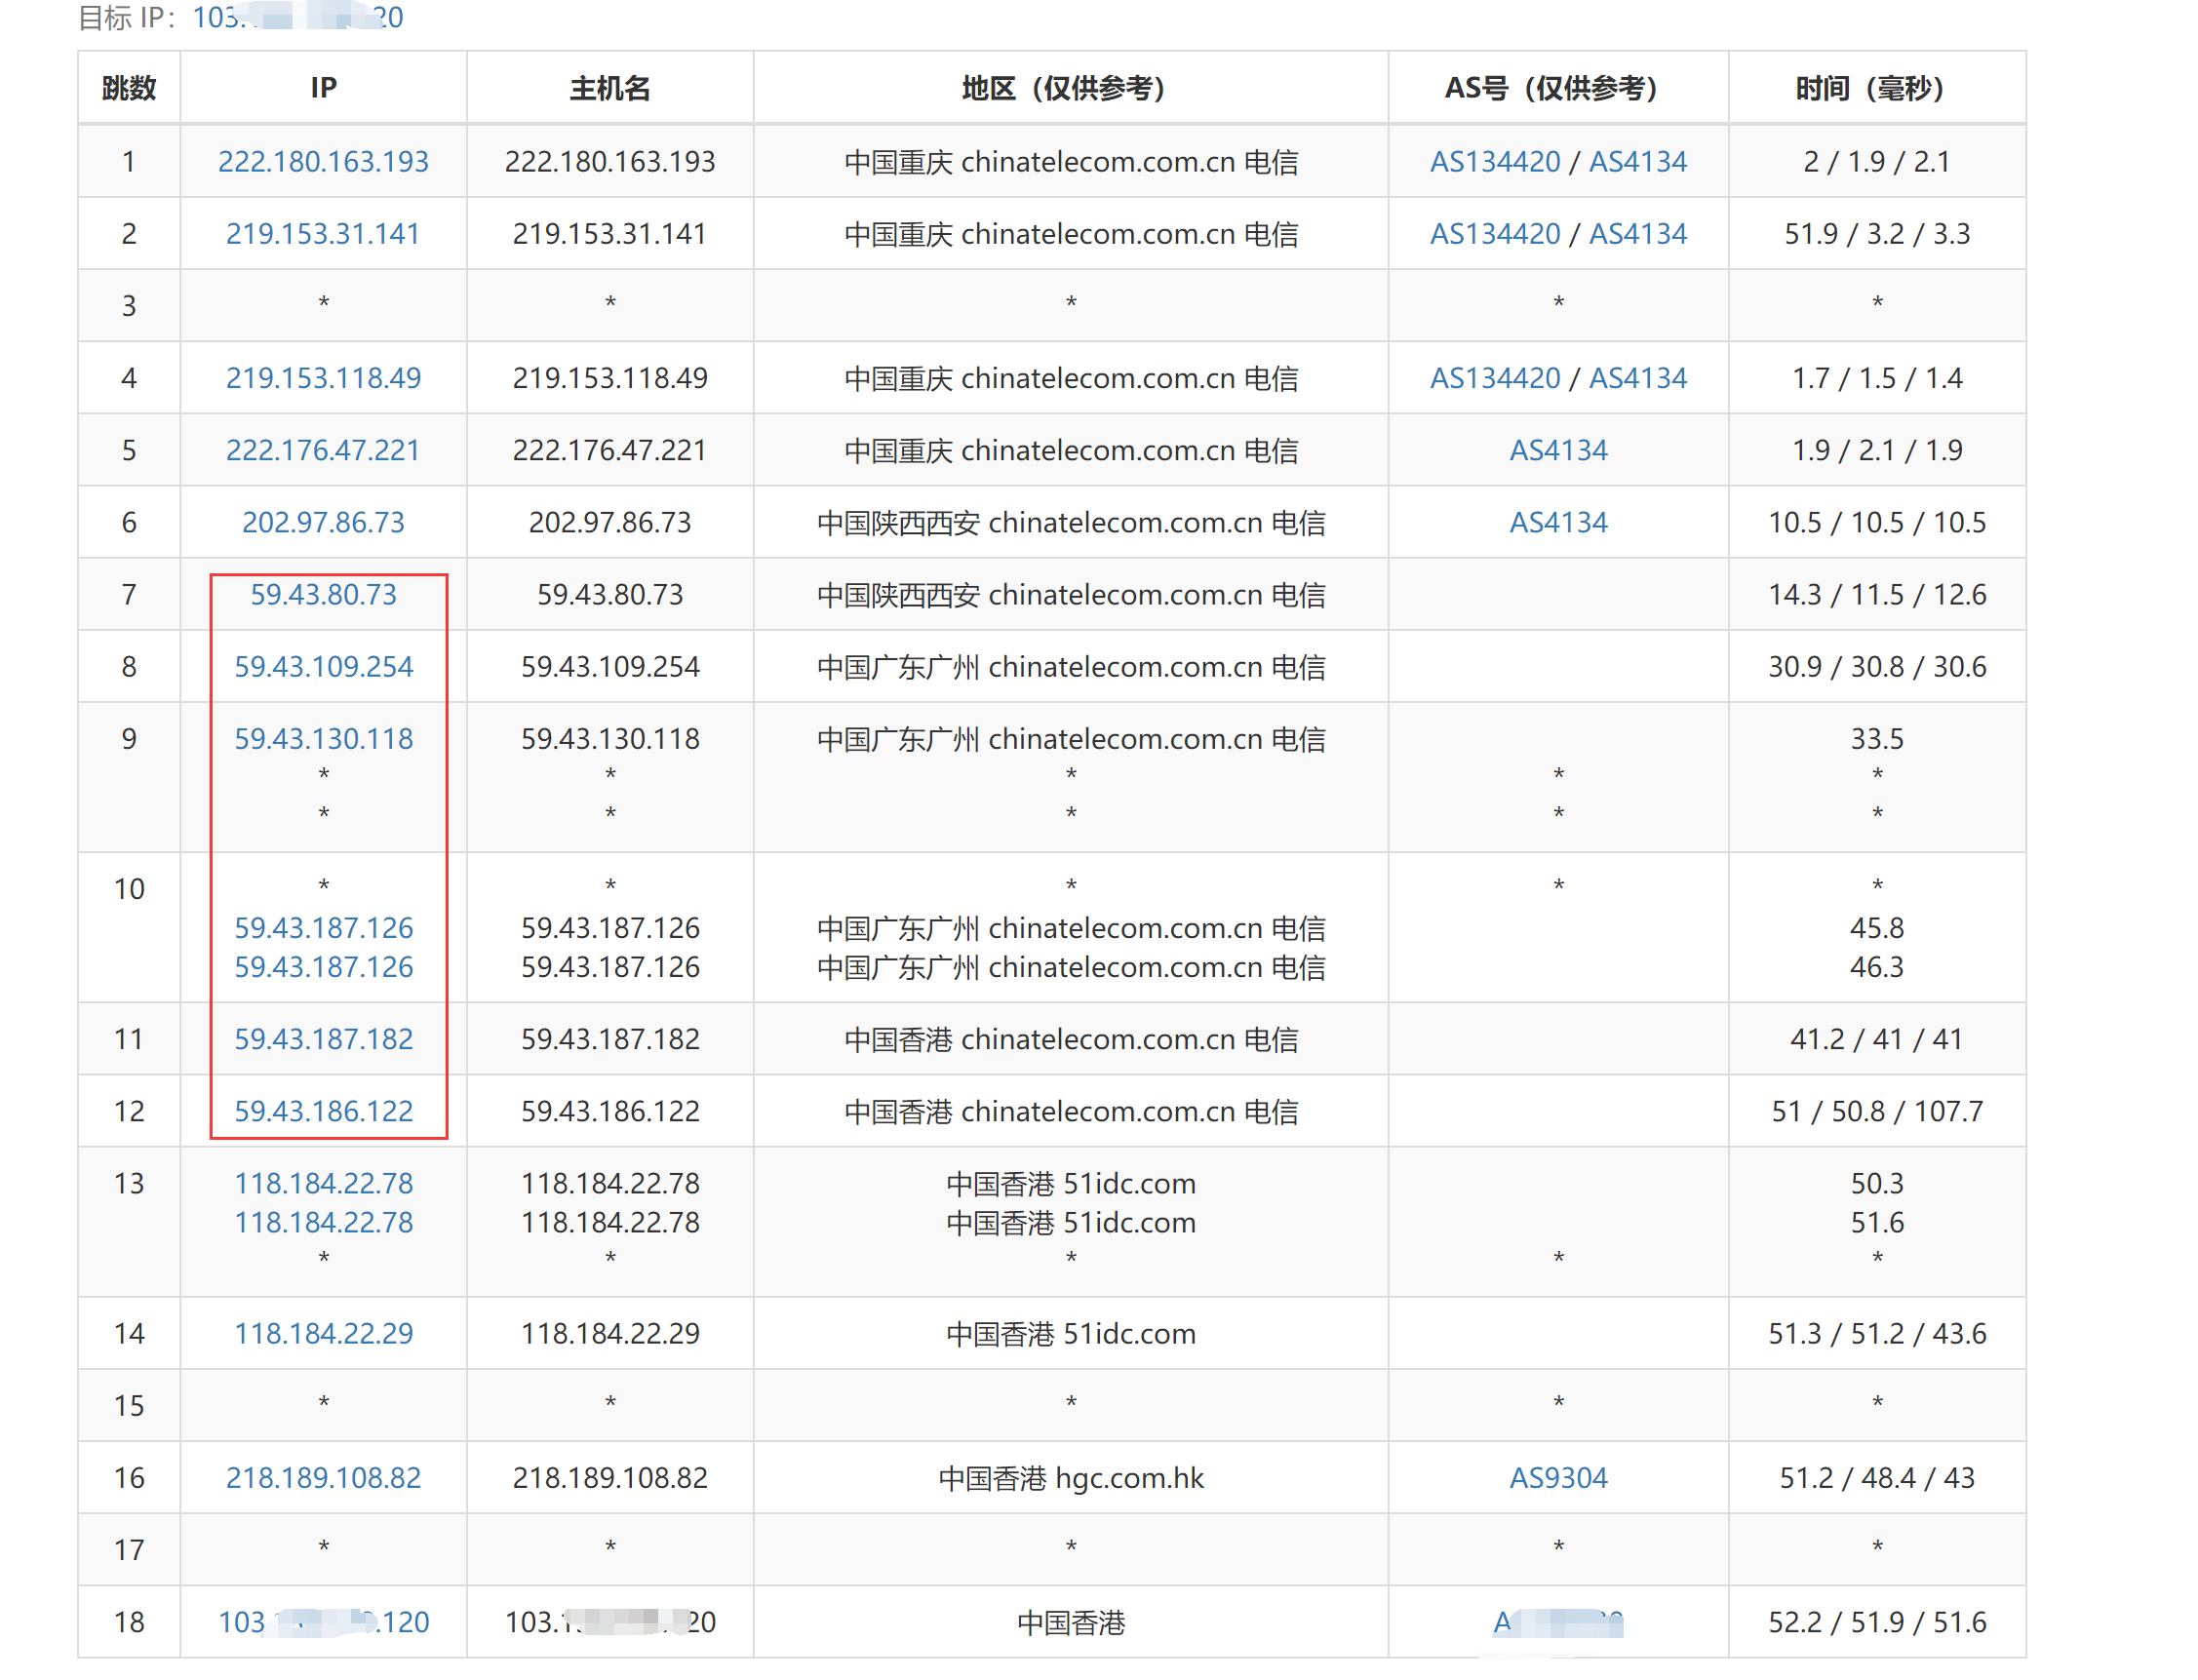Select highlighted IP 59.43.80.73
The image size is (2198, 1680).
click(324, 594)
